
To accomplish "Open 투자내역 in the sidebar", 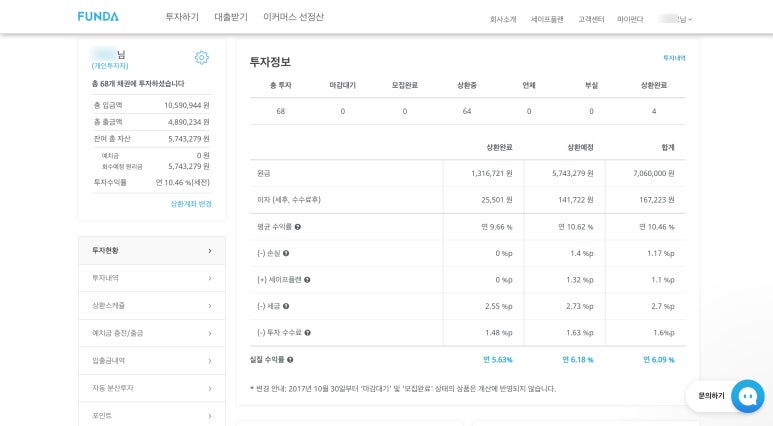I will click(151, 278).
